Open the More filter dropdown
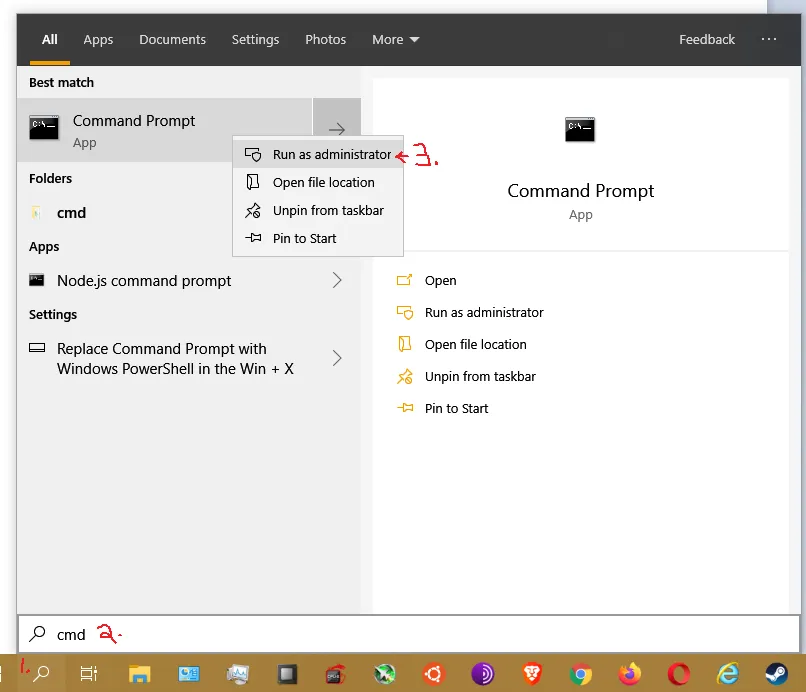 395,40
